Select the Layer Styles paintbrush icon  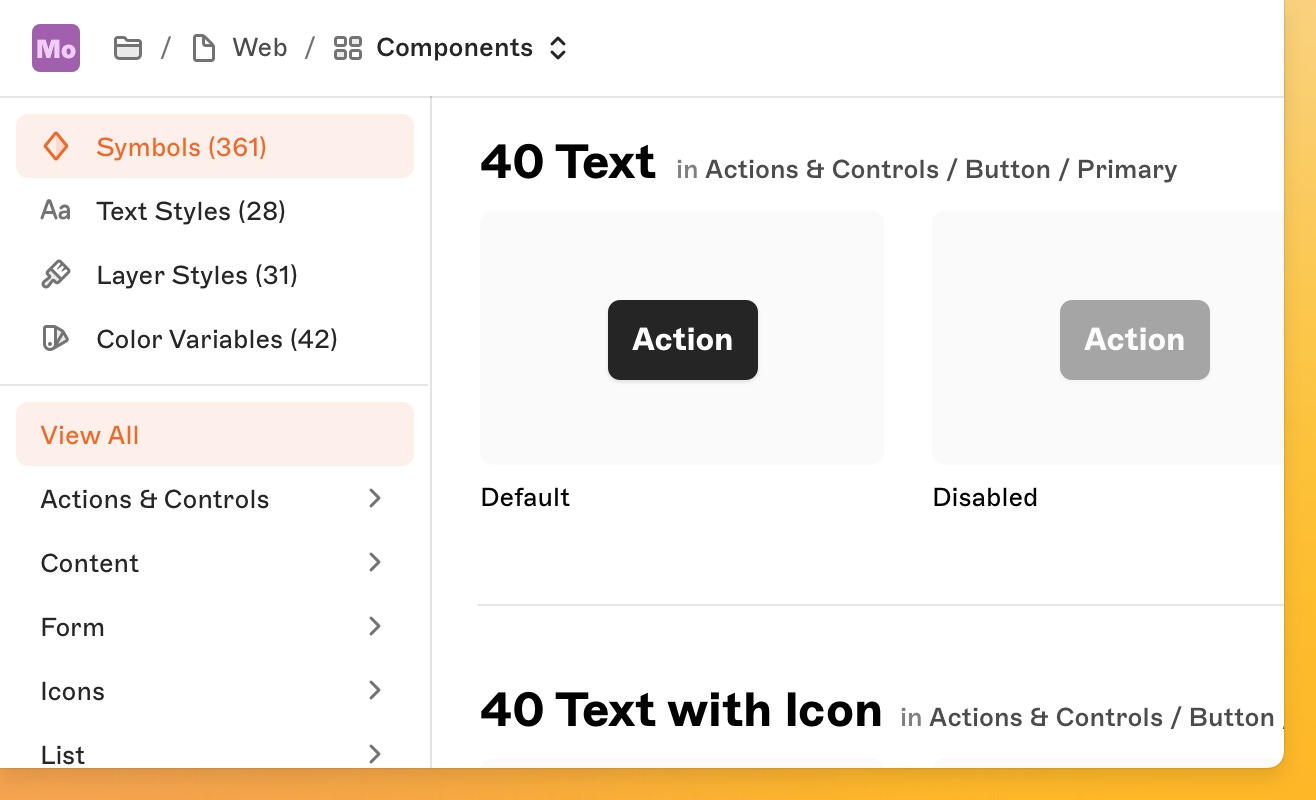[x=56, y=274]
